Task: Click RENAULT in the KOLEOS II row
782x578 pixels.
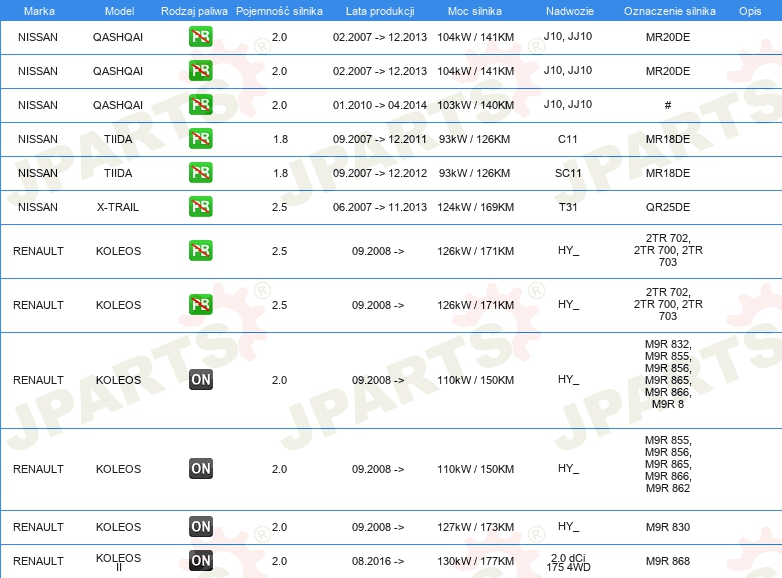Action: 38,561
